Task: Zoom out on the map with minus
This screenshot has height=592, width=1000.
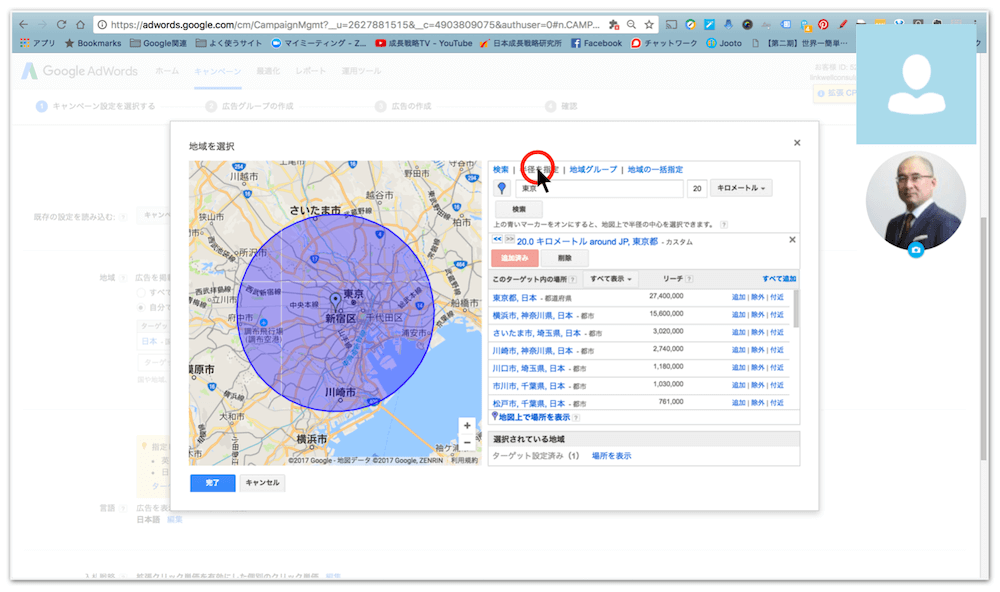Action: tap(467, 442)
